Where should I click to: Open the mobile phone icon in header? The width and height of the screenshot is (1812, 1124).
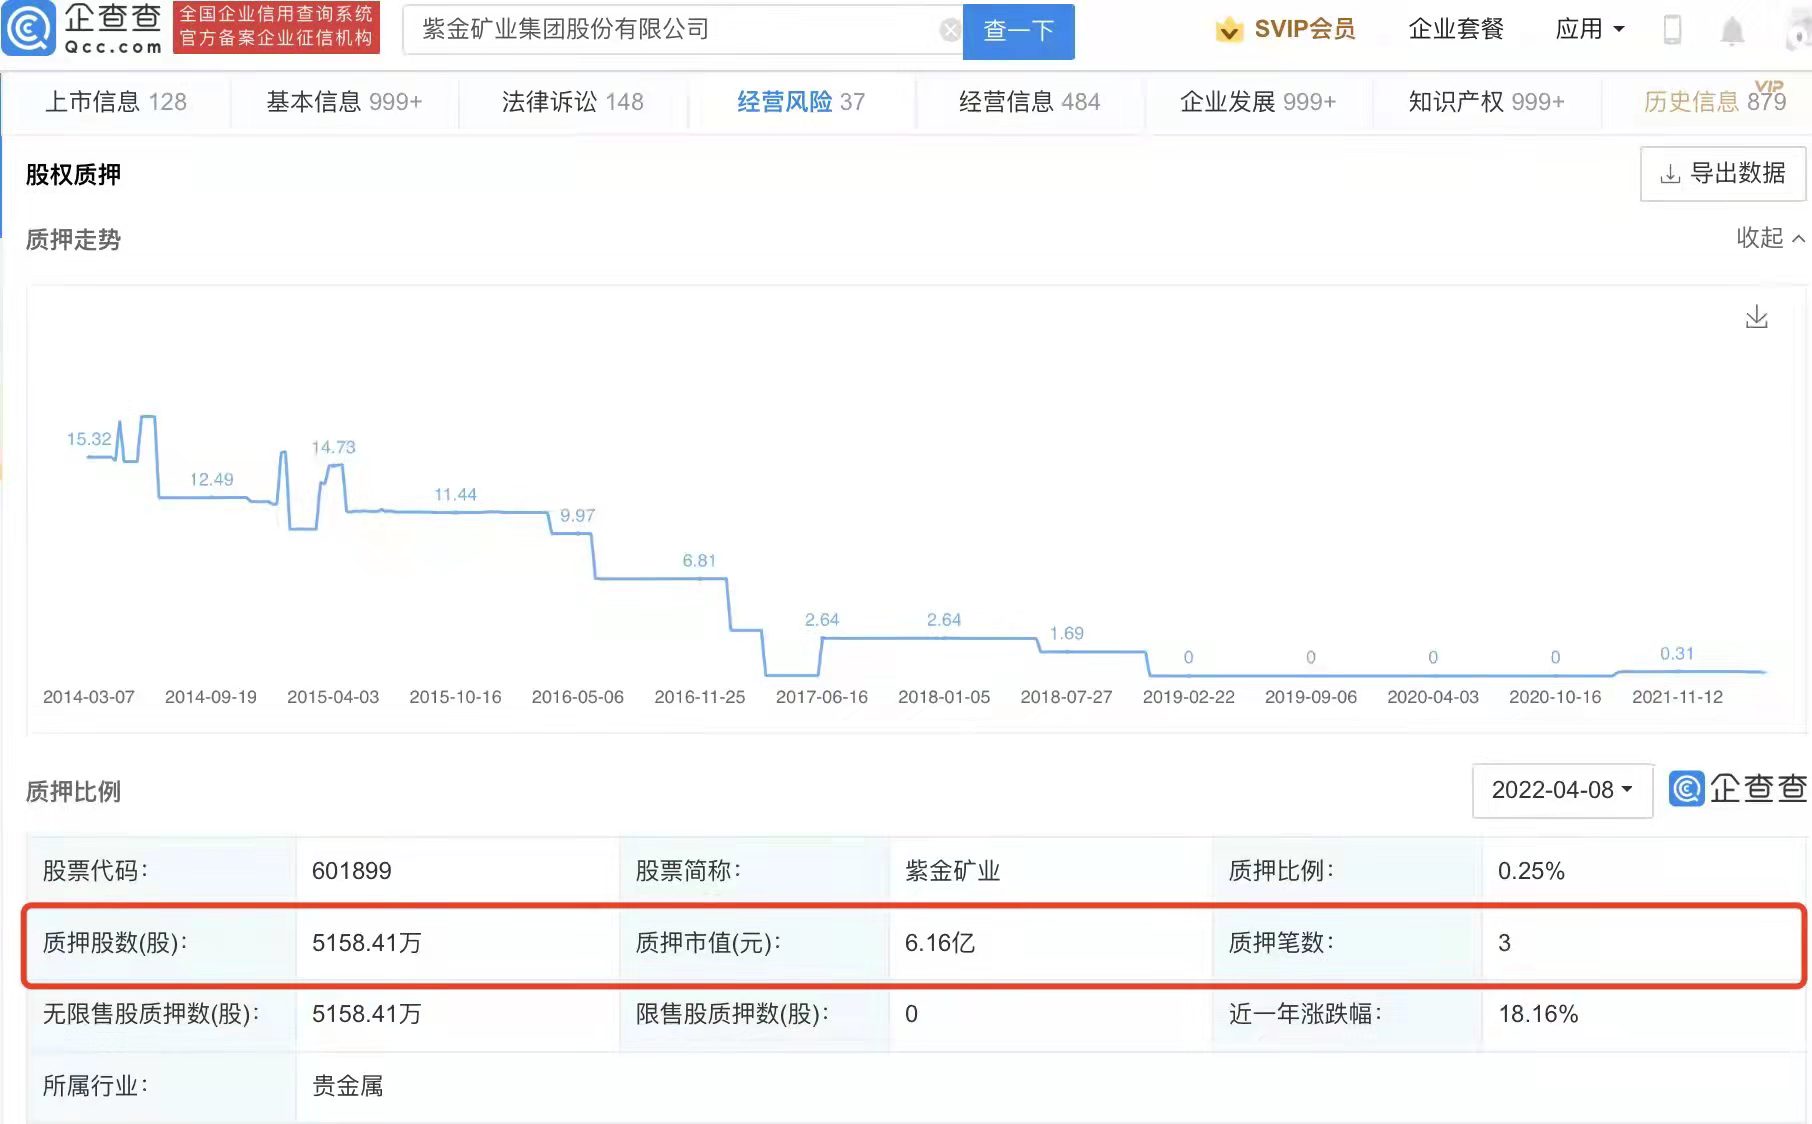[x=1672, y=30]
